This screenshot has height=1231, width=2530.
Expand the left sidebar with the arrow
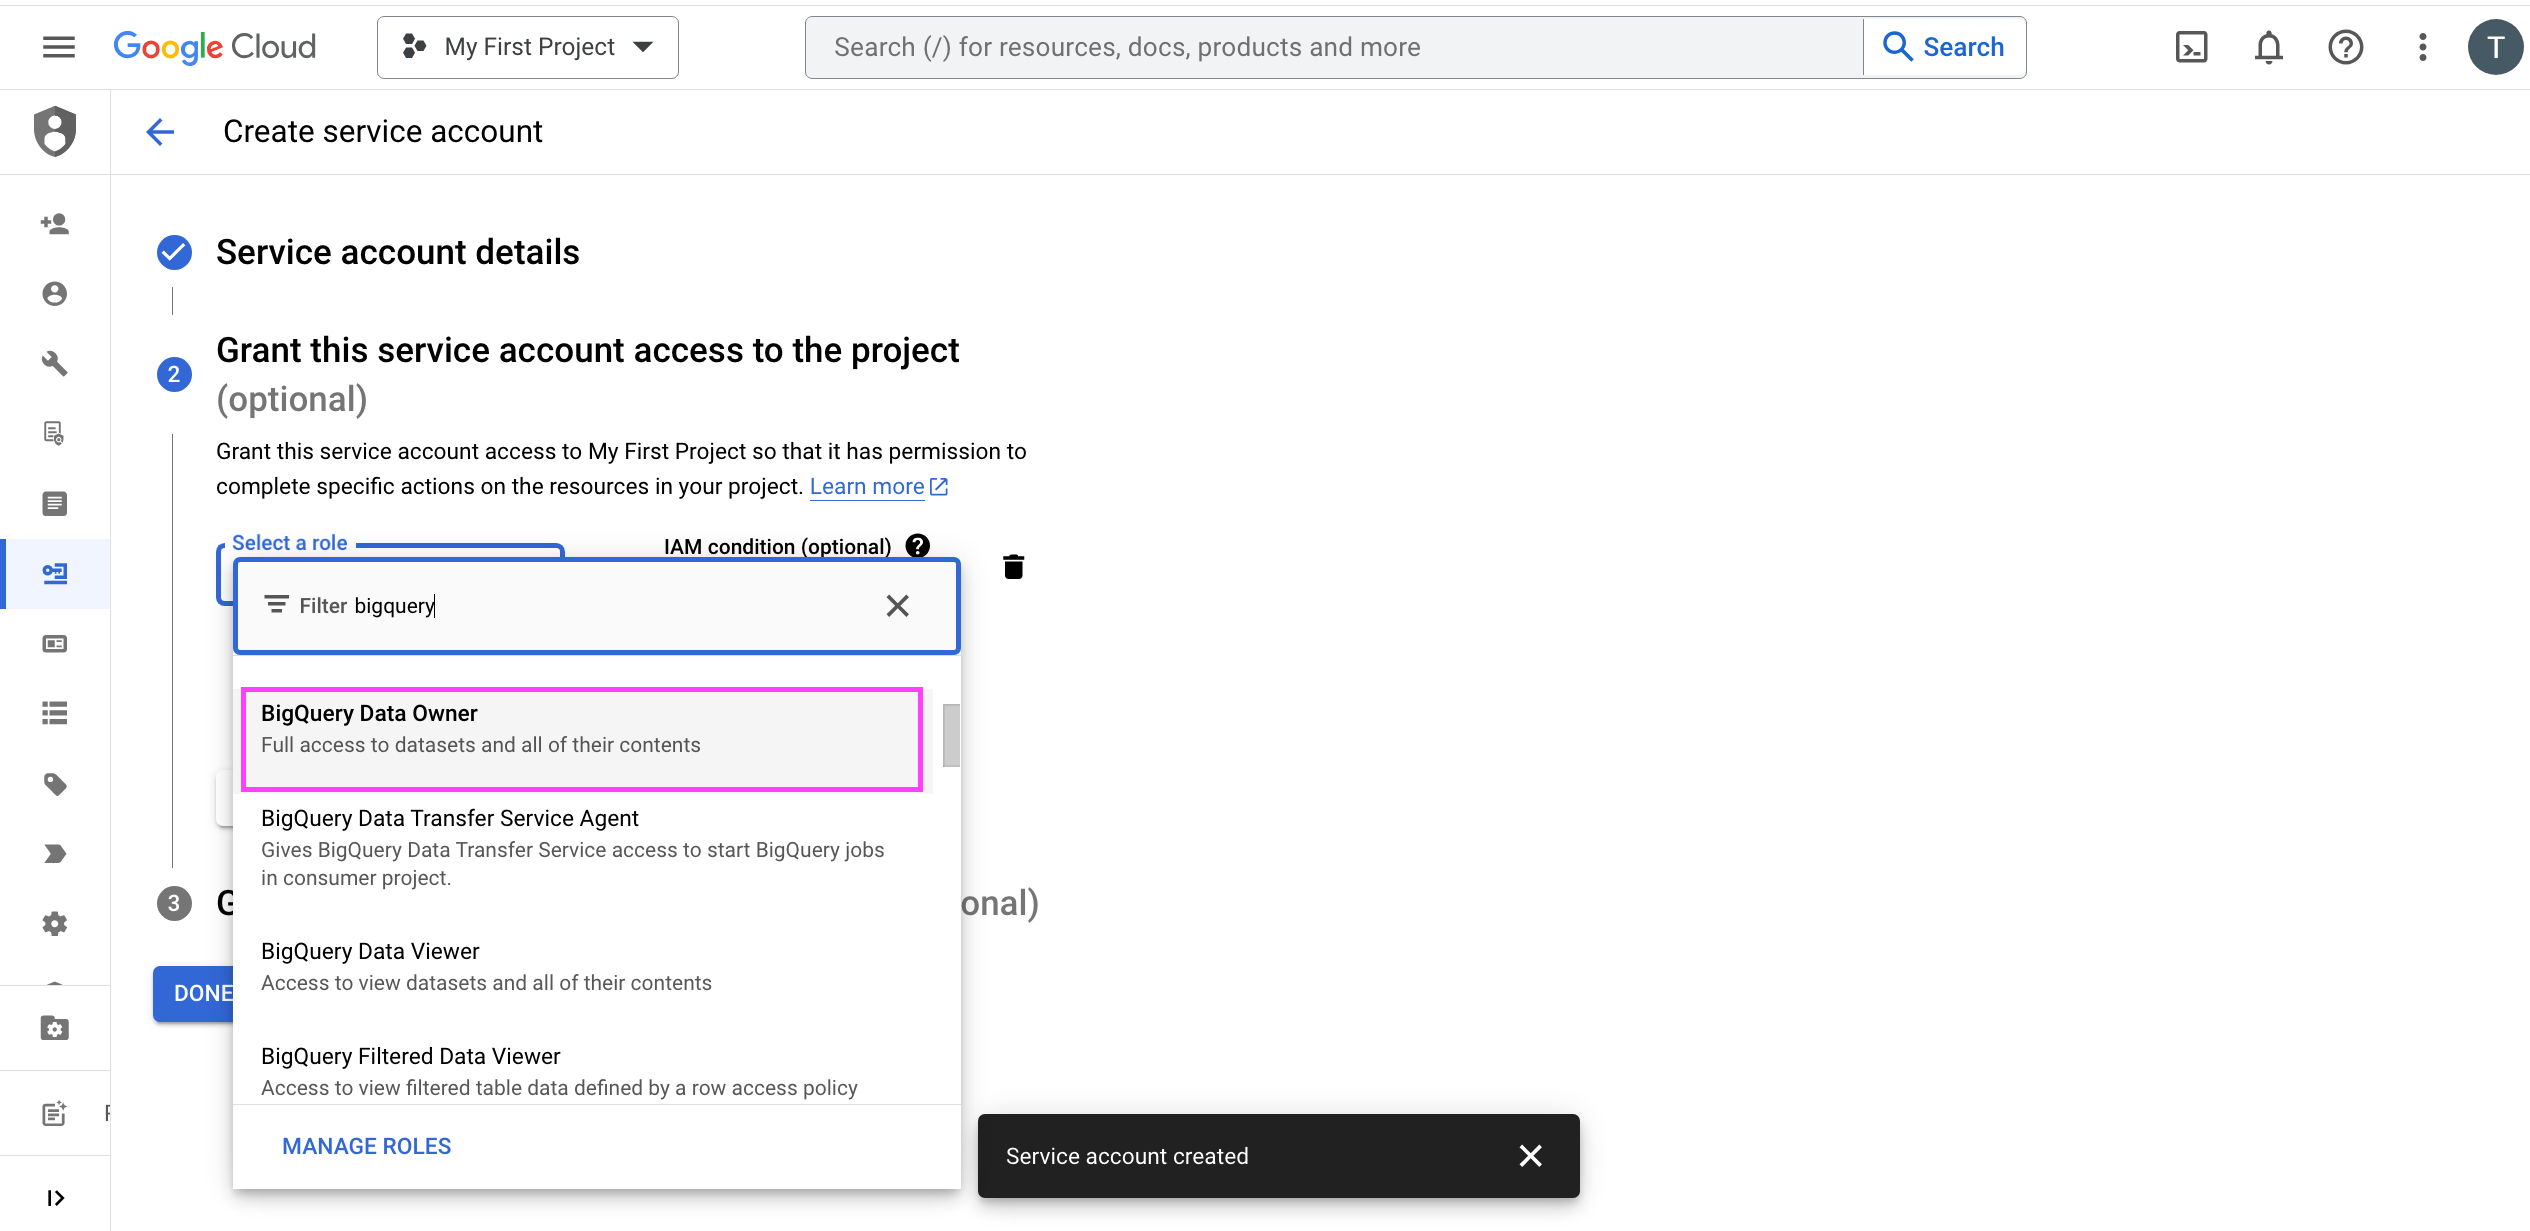pos(55,1198)
